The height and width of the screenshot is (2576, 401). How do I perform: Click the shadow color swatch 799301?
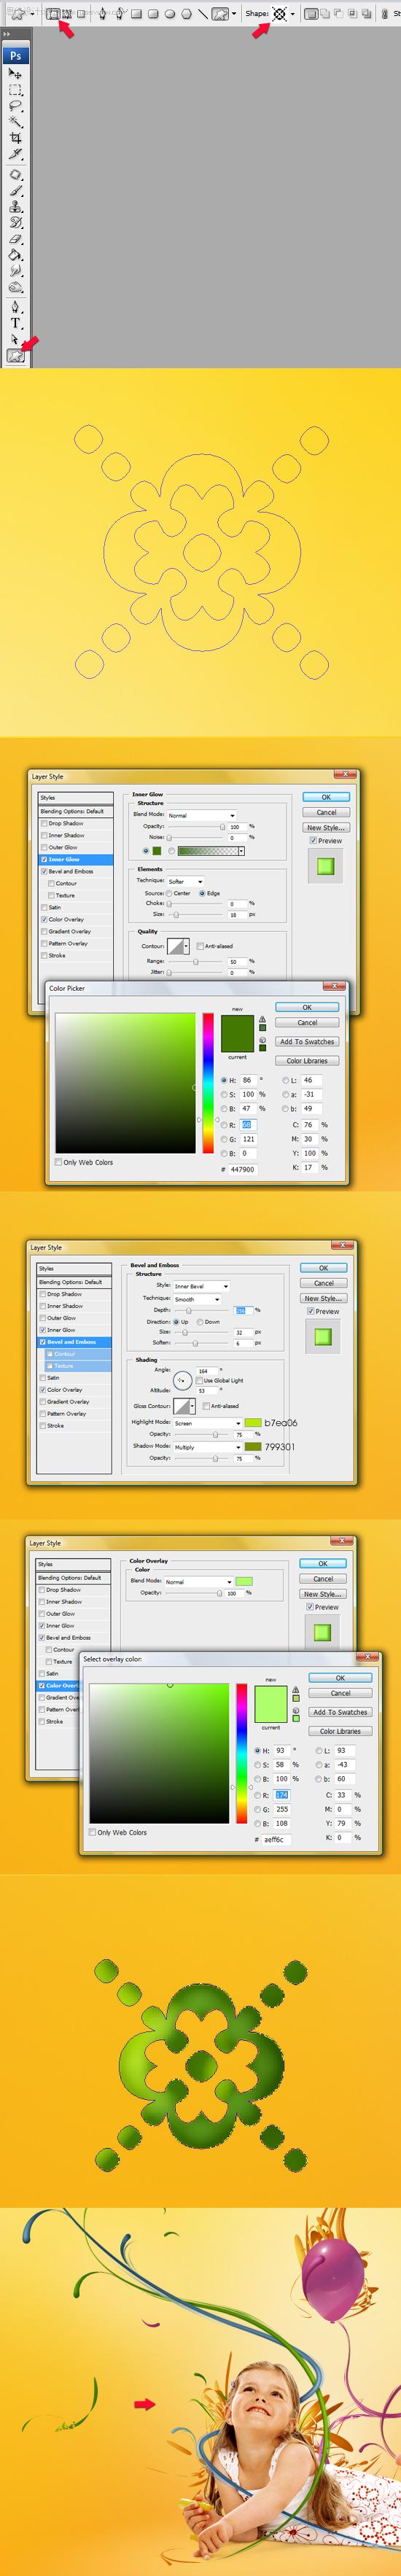(x=253, y=1446)
